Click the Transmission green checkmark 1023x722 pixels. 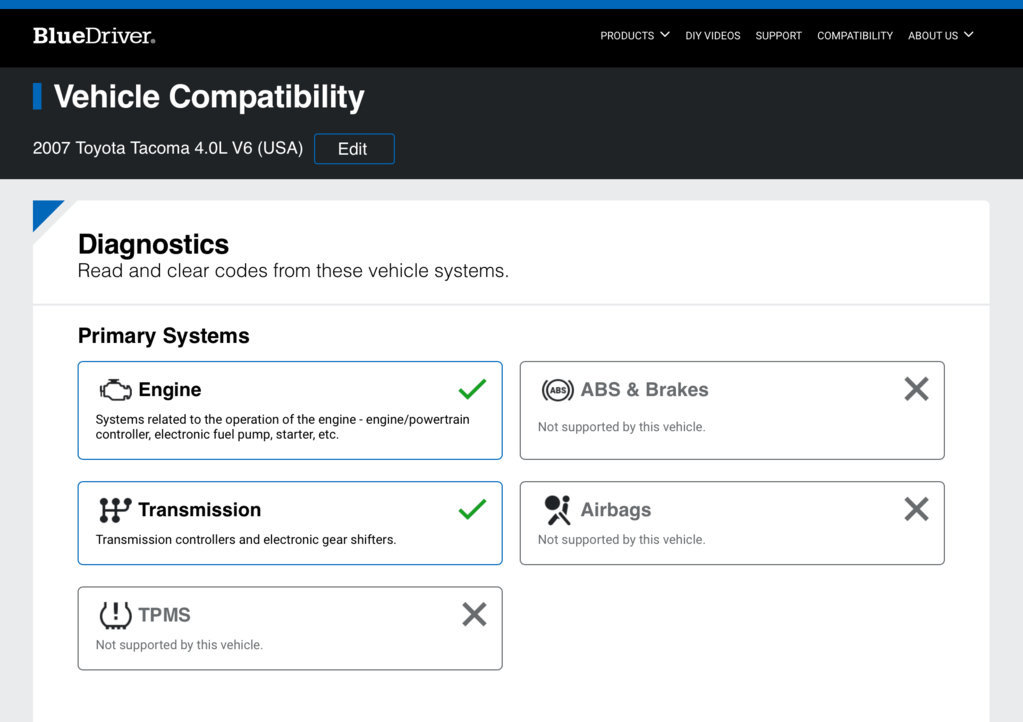click(472, 509)
